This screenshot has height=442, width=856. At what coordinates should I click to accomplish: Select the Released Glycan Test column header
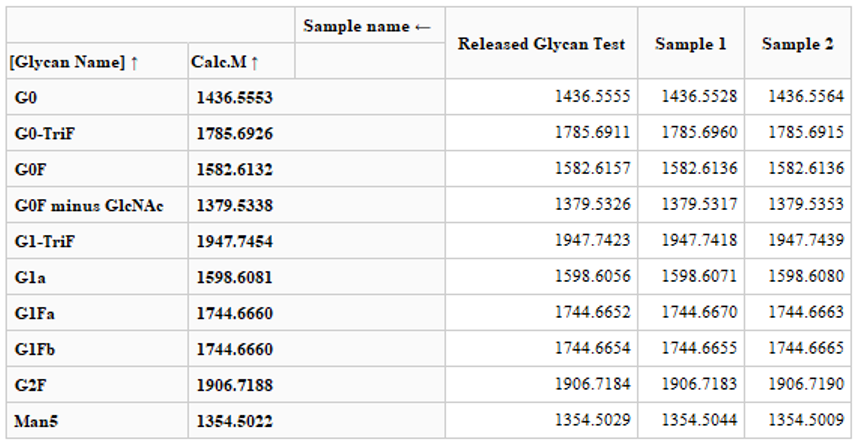(x=541, y=44)
